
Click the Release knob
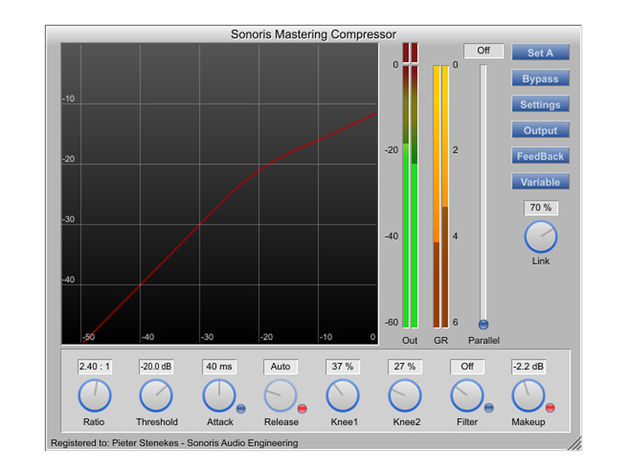pos(280,395)
